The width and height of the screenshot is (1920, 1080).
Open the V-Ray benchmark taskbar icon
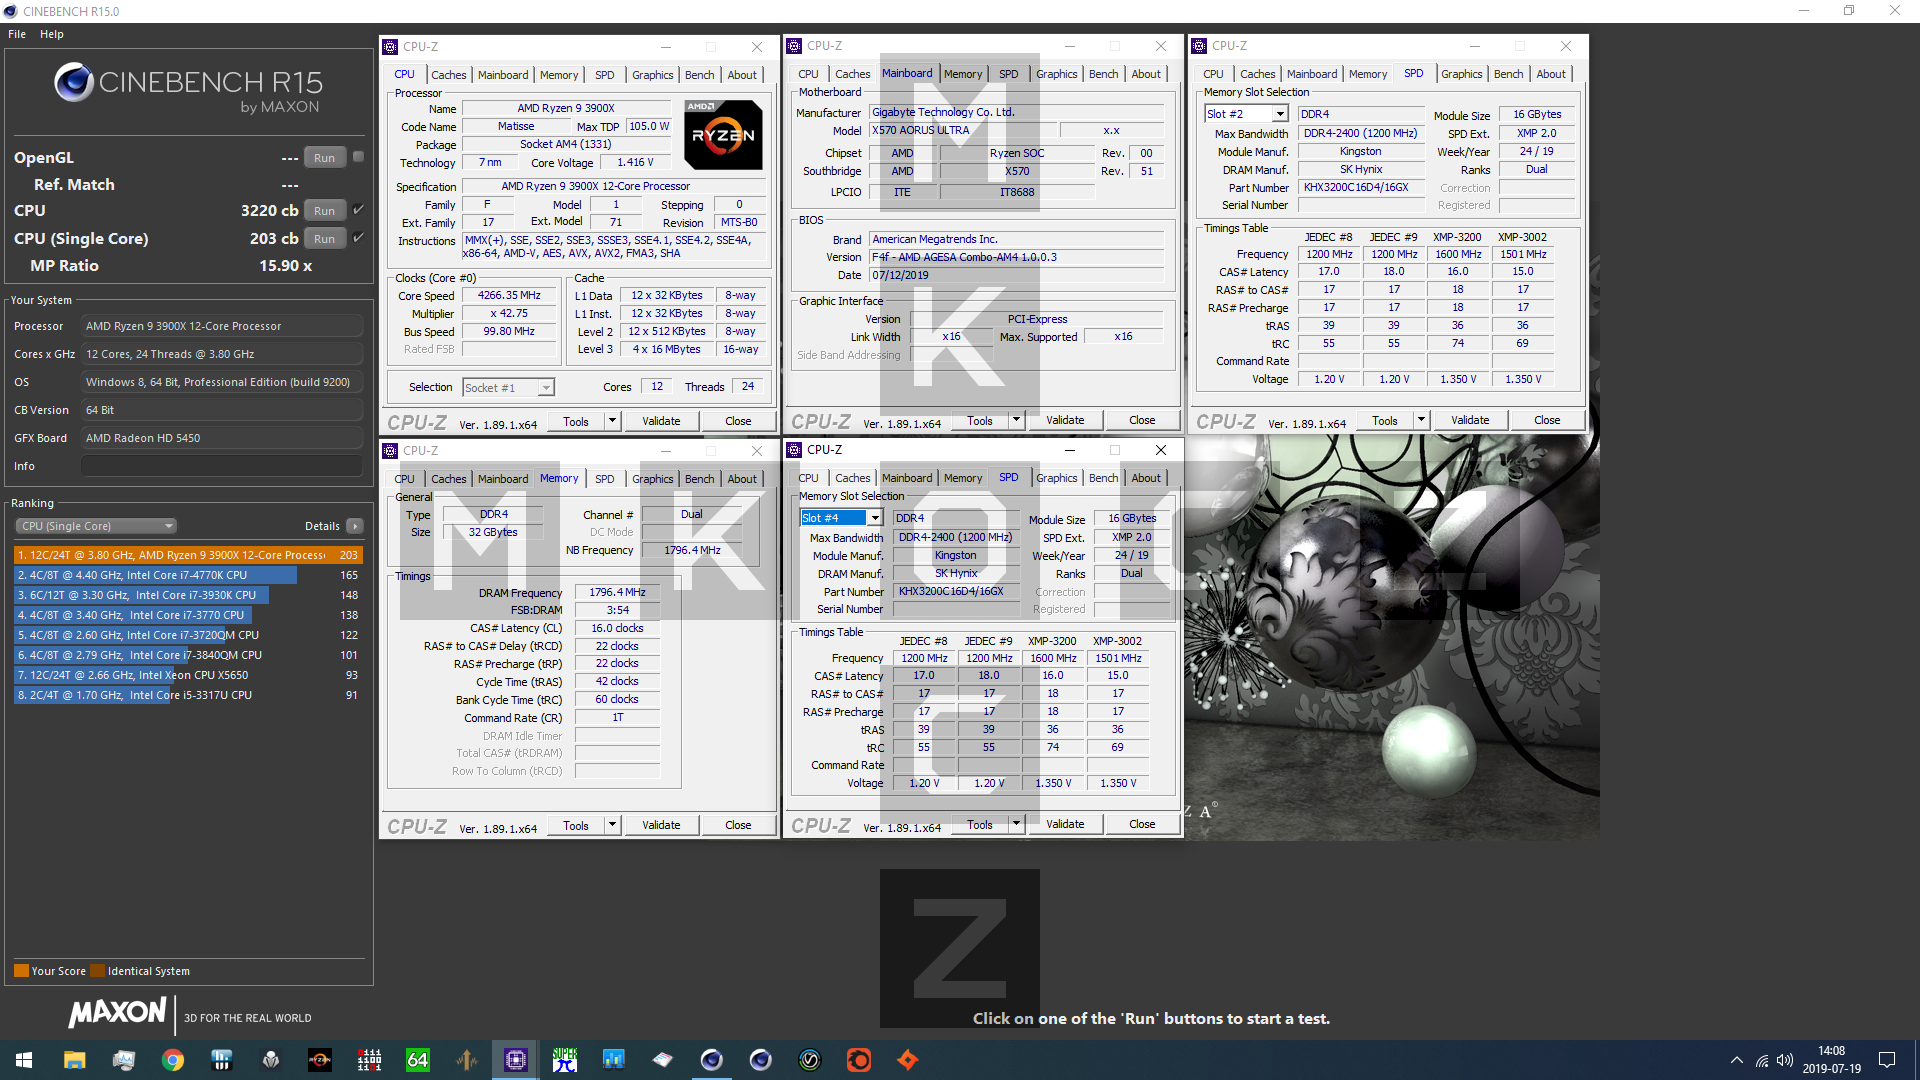tap(810, 1060)
